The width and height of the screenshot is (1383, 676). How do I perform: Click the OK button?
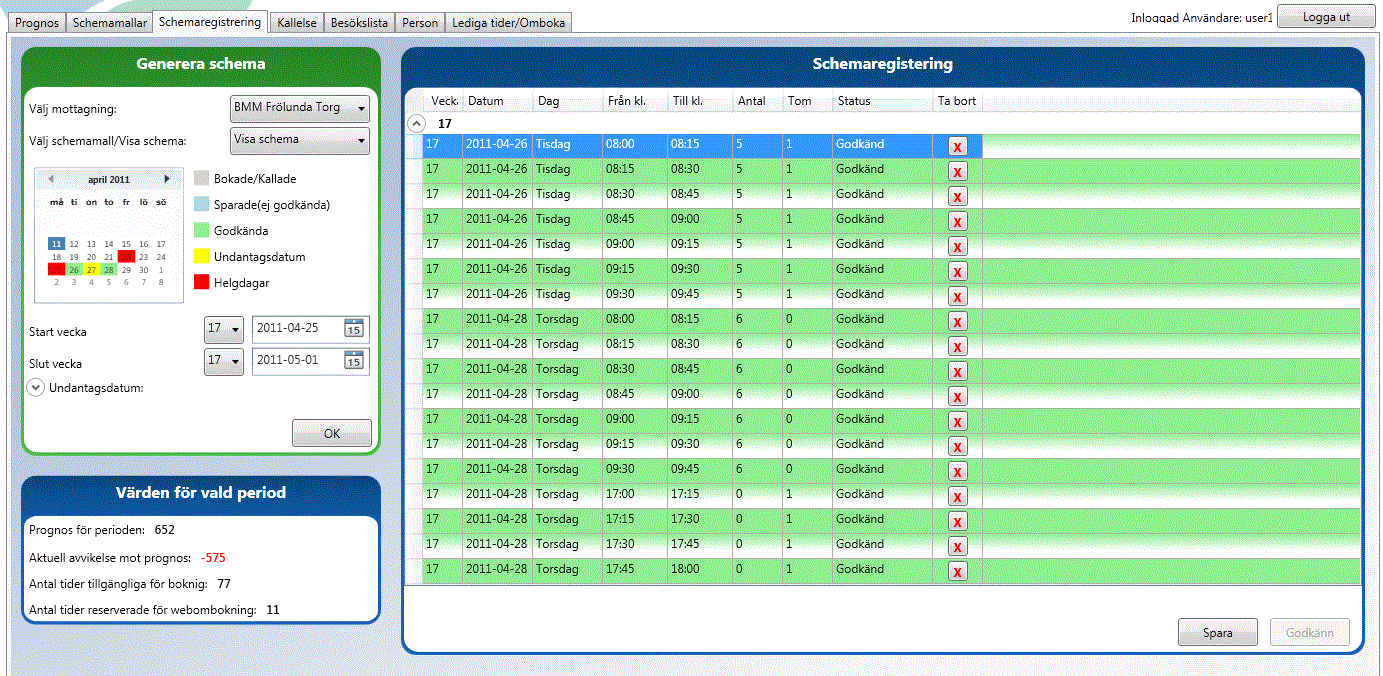click(331, 433)
